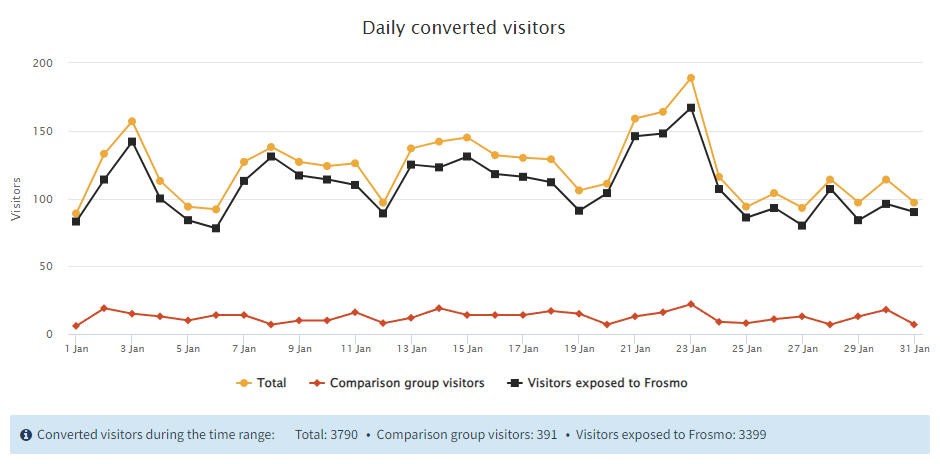This screenshot has width=940, height=464.
Task: Click the info icon in the summary bar
Action: pyautogui.click(x=26, y=435)
